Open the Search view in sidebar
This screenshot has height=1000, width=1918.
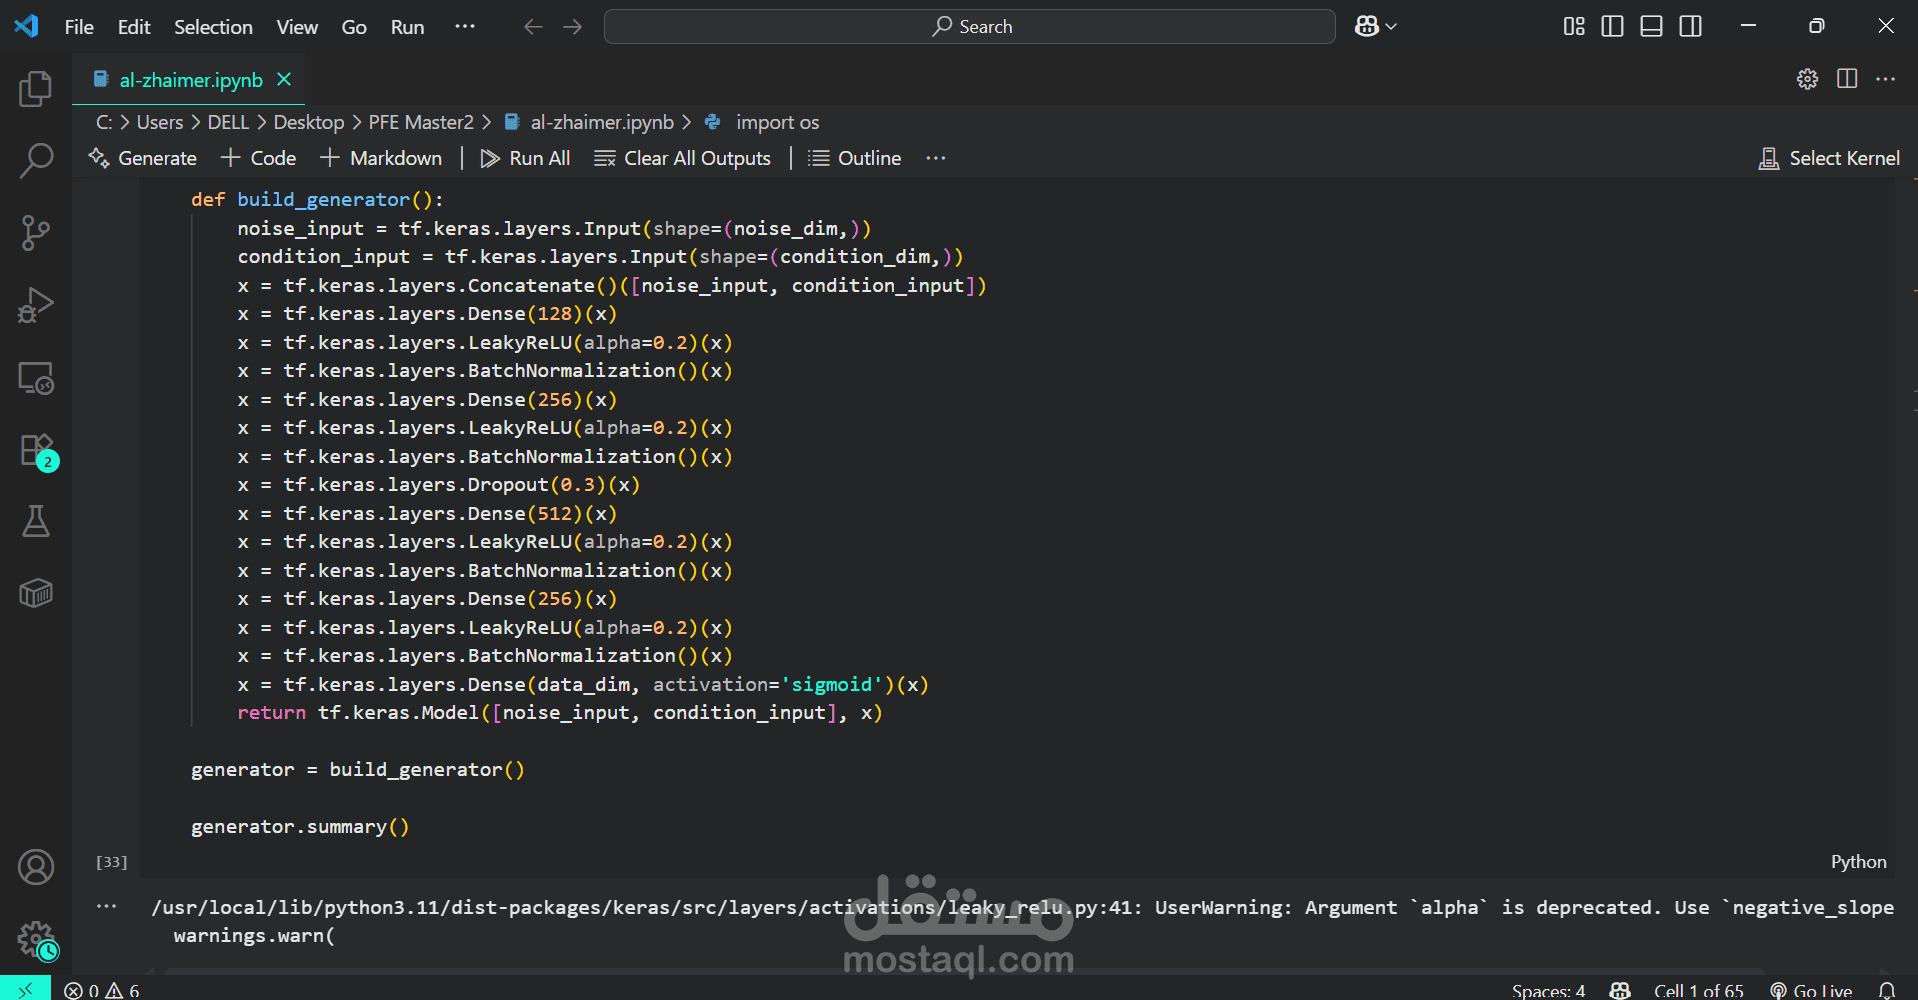pyautogui.click(x=36, y=160)
